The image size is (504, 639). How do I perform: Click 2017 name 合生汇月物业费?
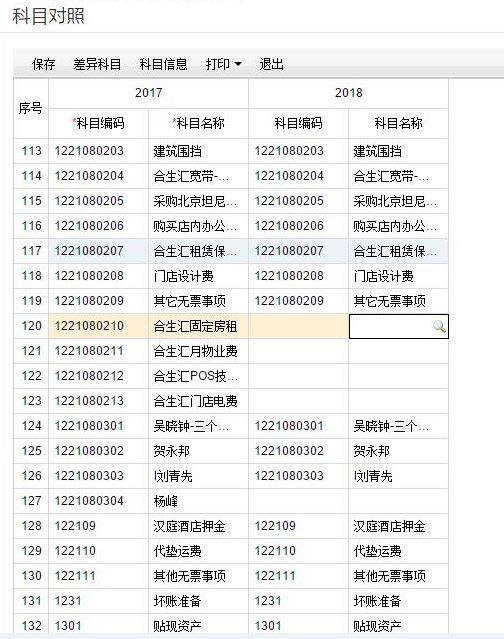[195, 351]
